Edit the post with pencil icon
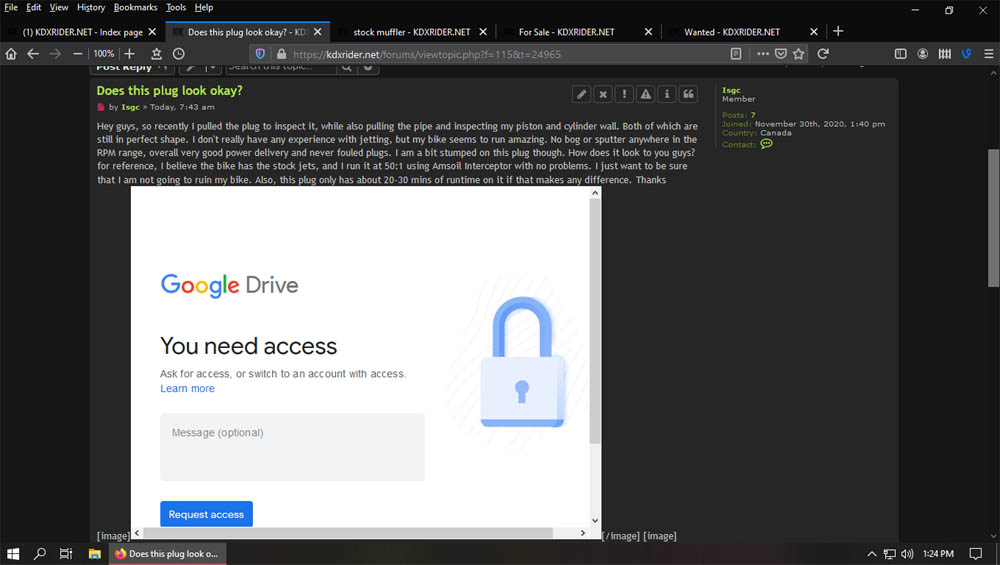 click(581, 94)
